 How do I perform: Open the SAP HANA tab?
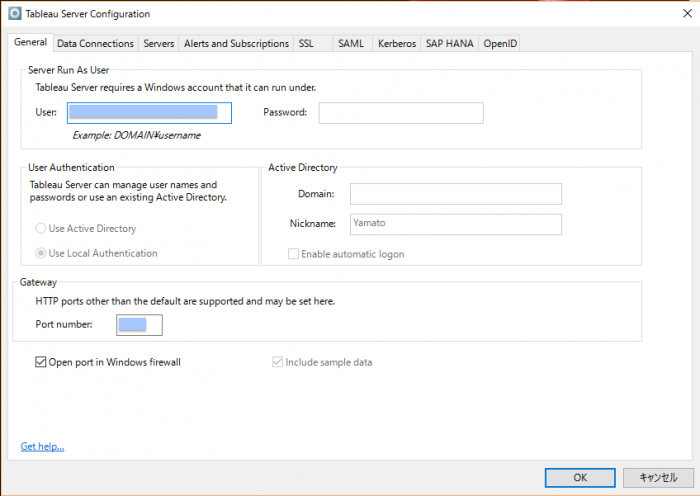[x=450, y=43]
